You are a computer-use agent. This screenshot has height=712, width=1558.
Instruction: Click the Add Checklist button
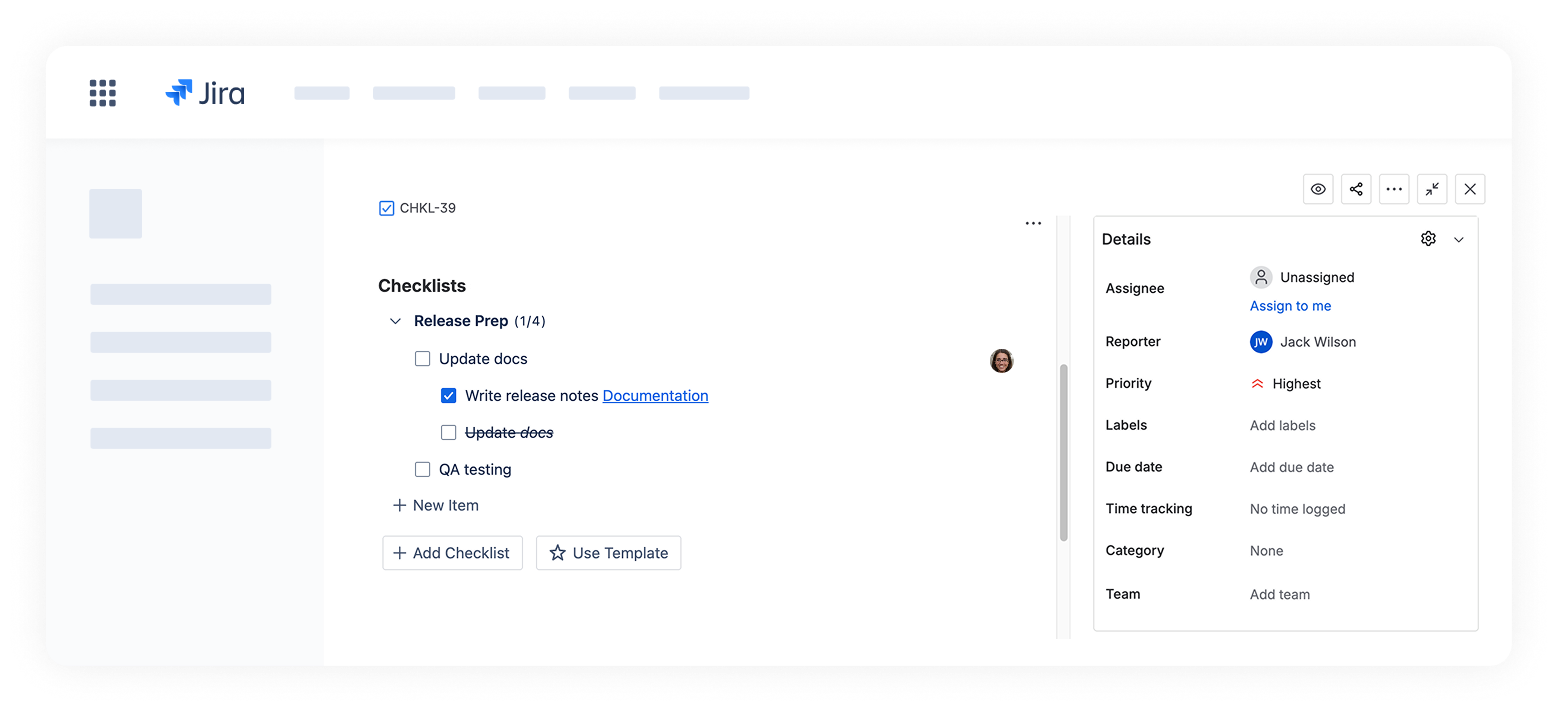click(452, 553)
